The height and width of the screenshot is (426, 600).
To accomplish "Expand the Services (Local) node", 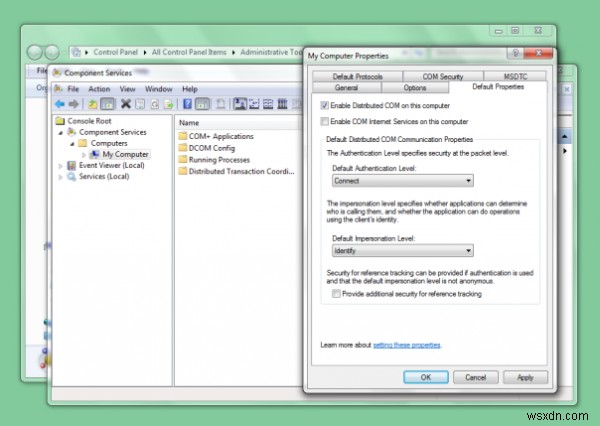I will [x=60, y=177].
